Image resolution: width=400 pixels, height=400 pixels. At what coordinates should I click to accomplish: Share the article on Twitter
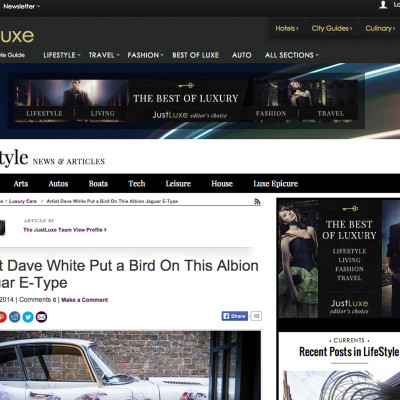(x=28, y=317)
